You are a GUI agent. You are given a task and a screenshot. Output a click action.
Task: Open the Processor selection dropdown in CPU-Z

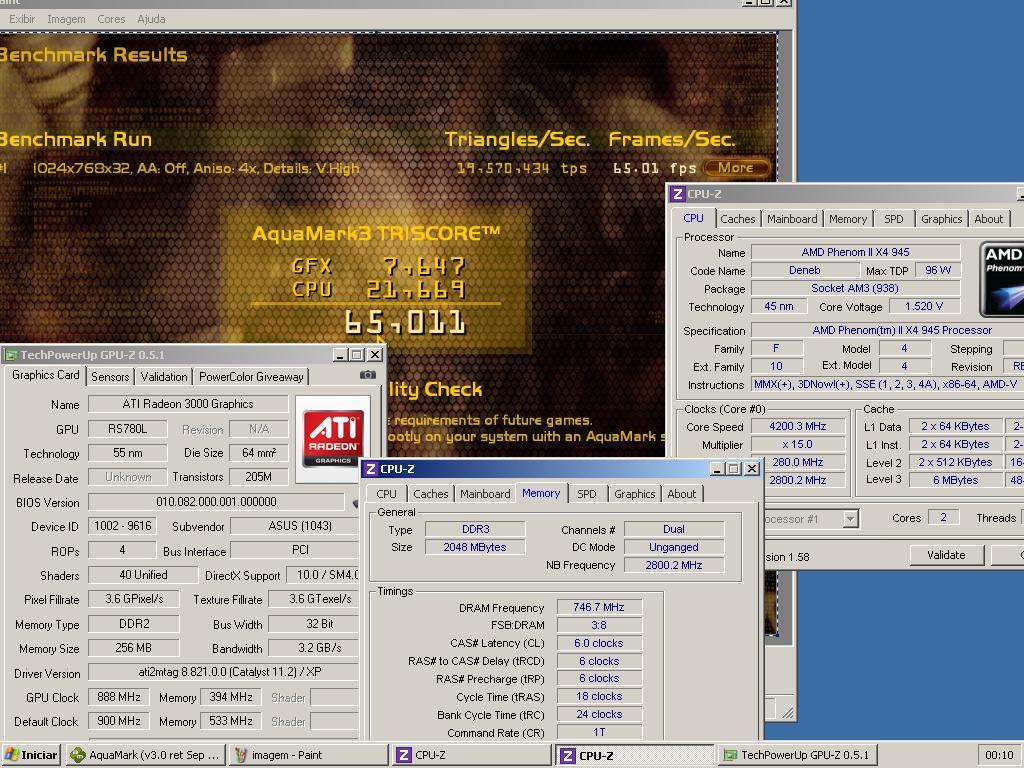click(850, 519)
